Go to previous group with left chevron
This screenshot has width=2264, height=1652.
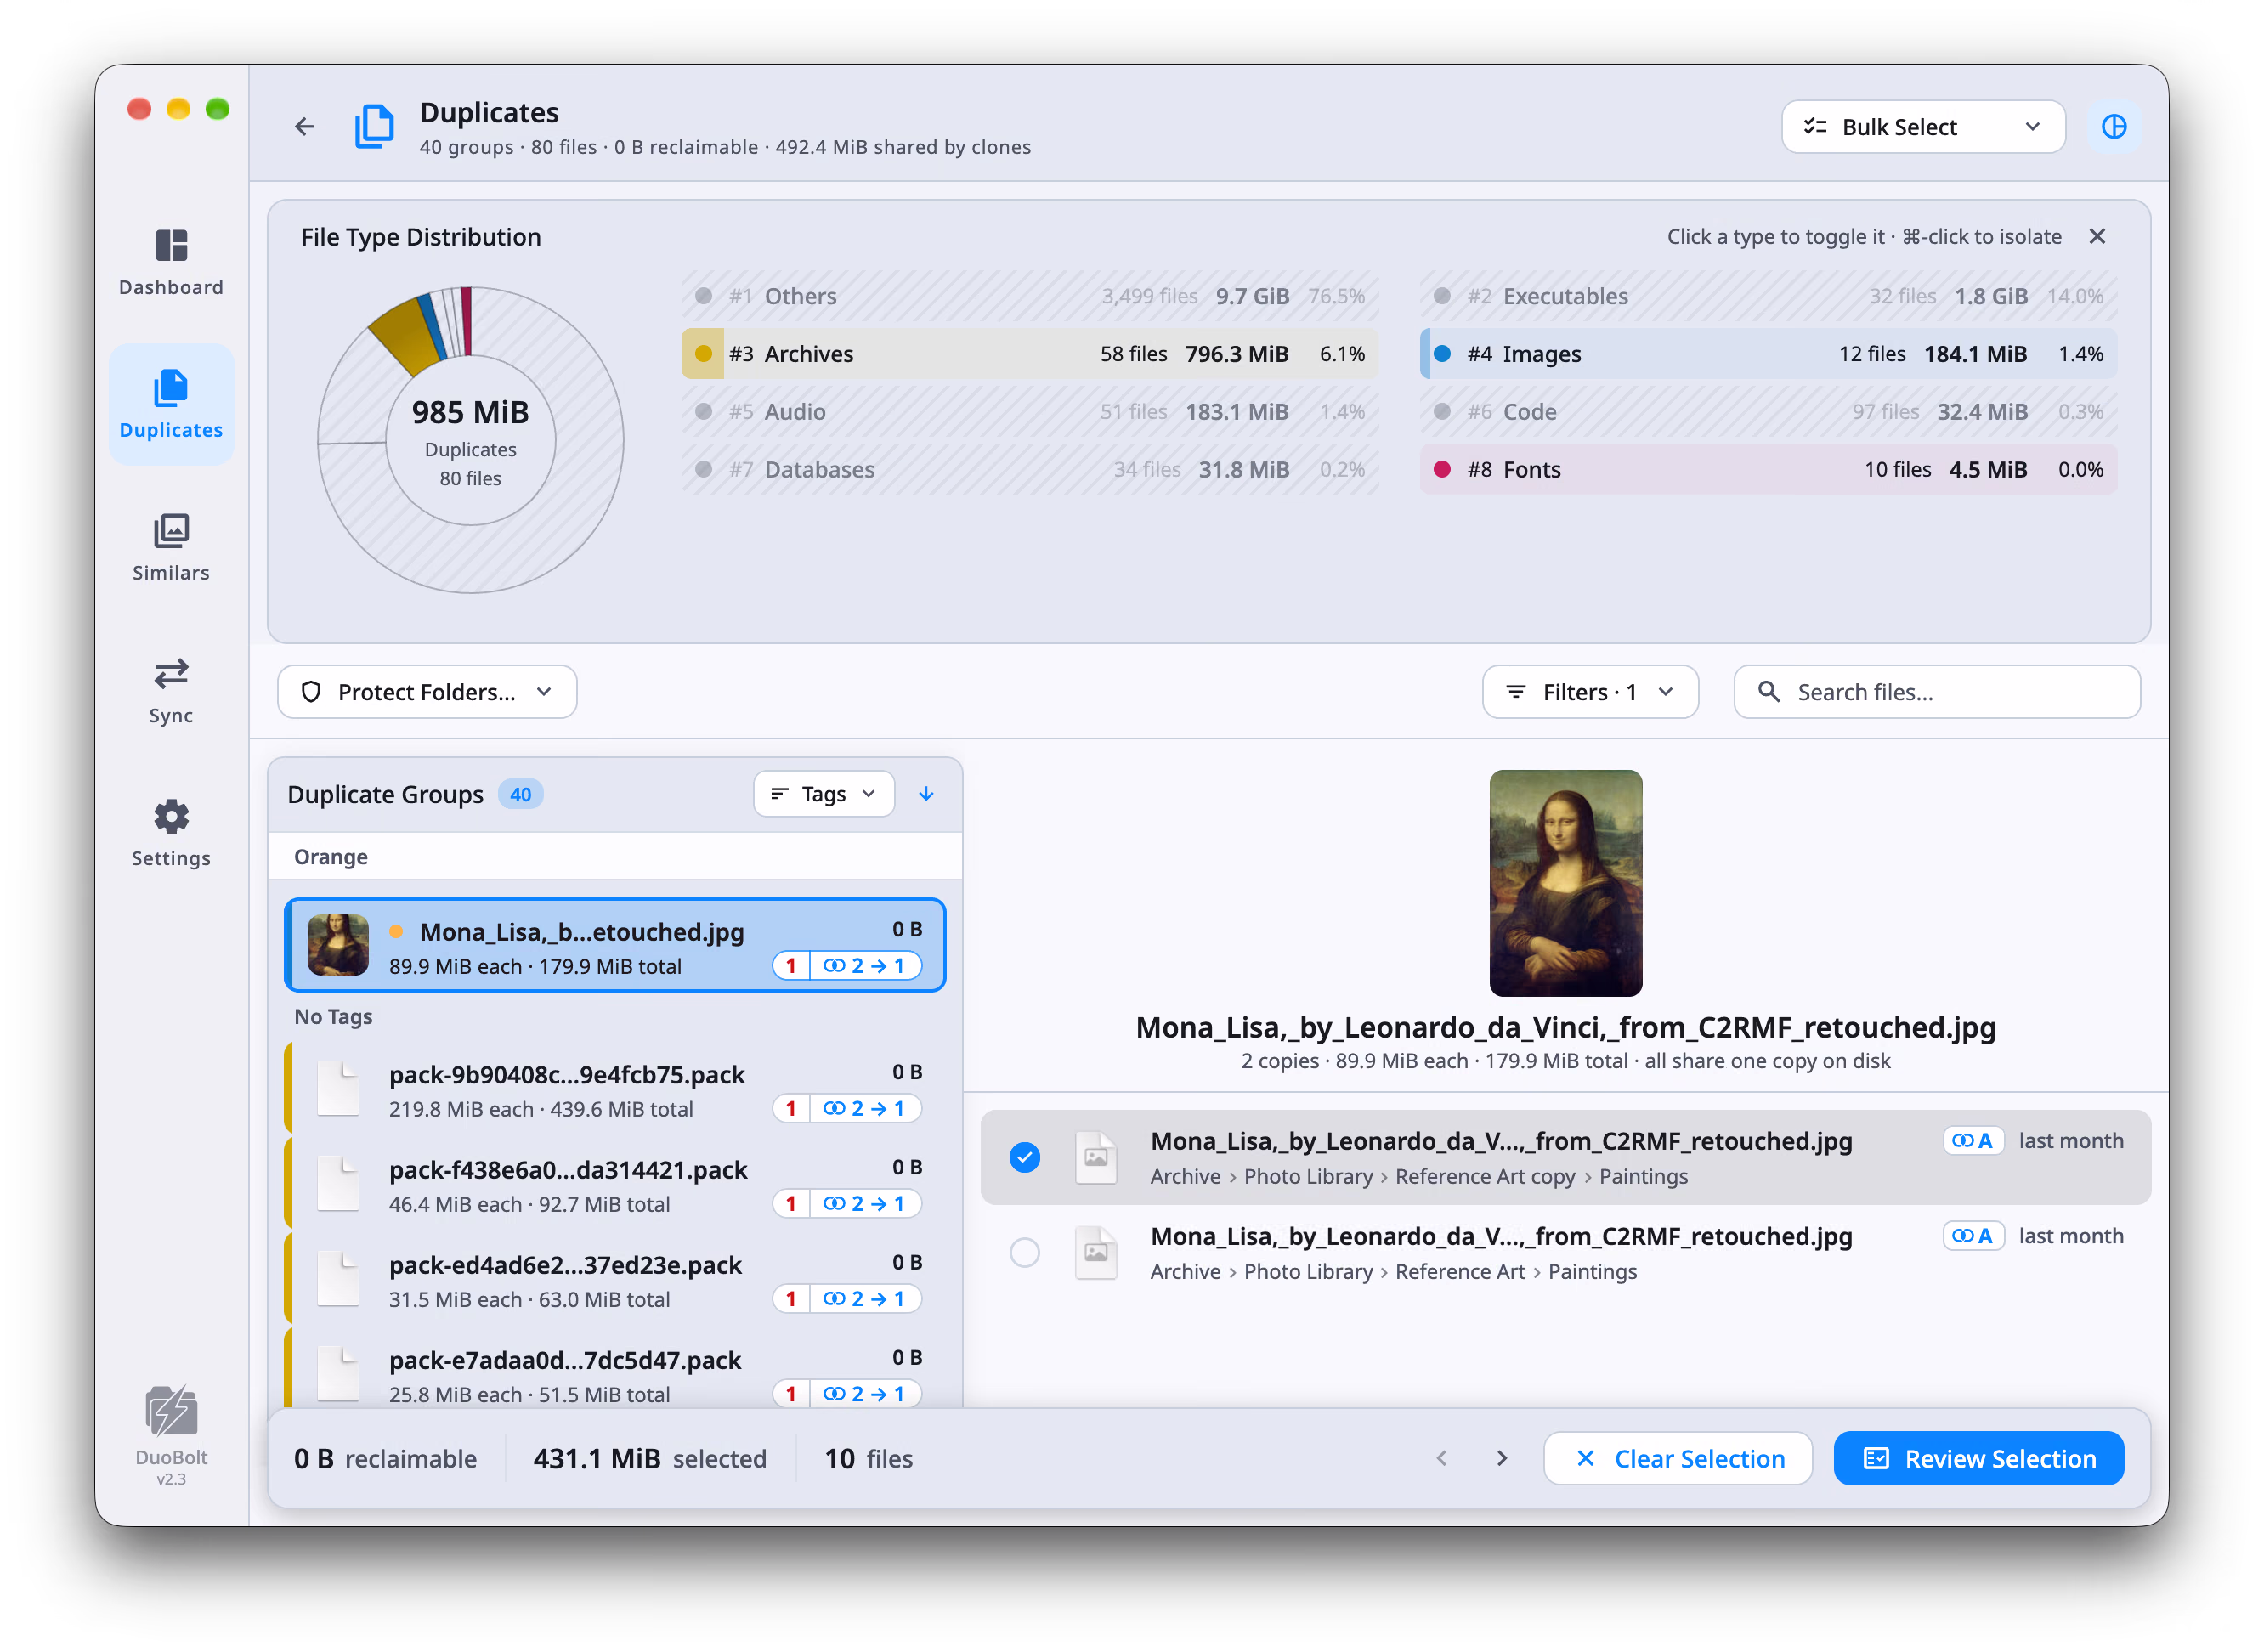1441,1458
